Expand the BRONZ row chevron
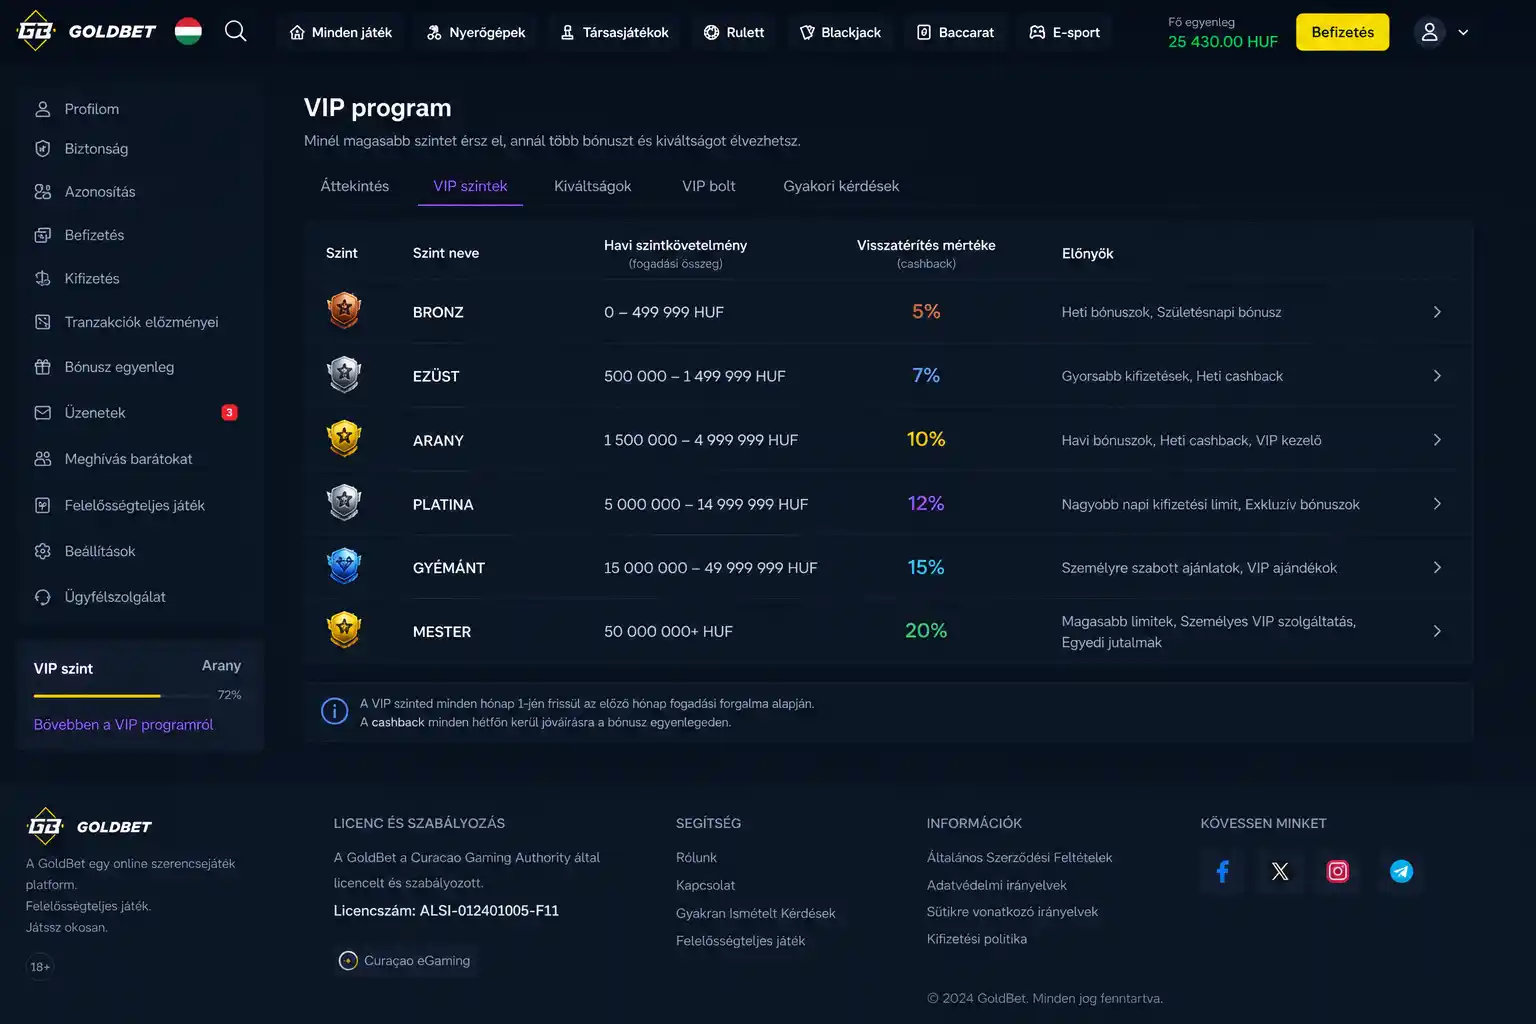The height and width of the screenshot is (1024, 1536). pos(1437,312)
